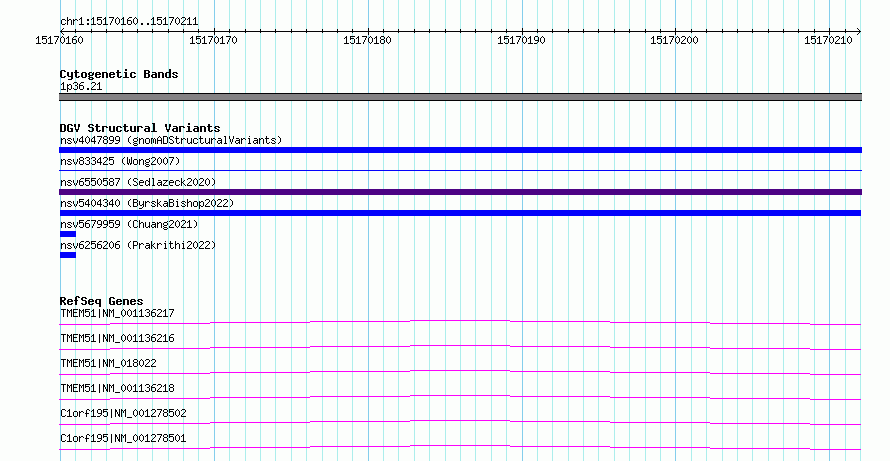The width and height of the screenshot is (890, 461).
Task: Click the 1p36.21 band label
Action: (x=81, y=86)
